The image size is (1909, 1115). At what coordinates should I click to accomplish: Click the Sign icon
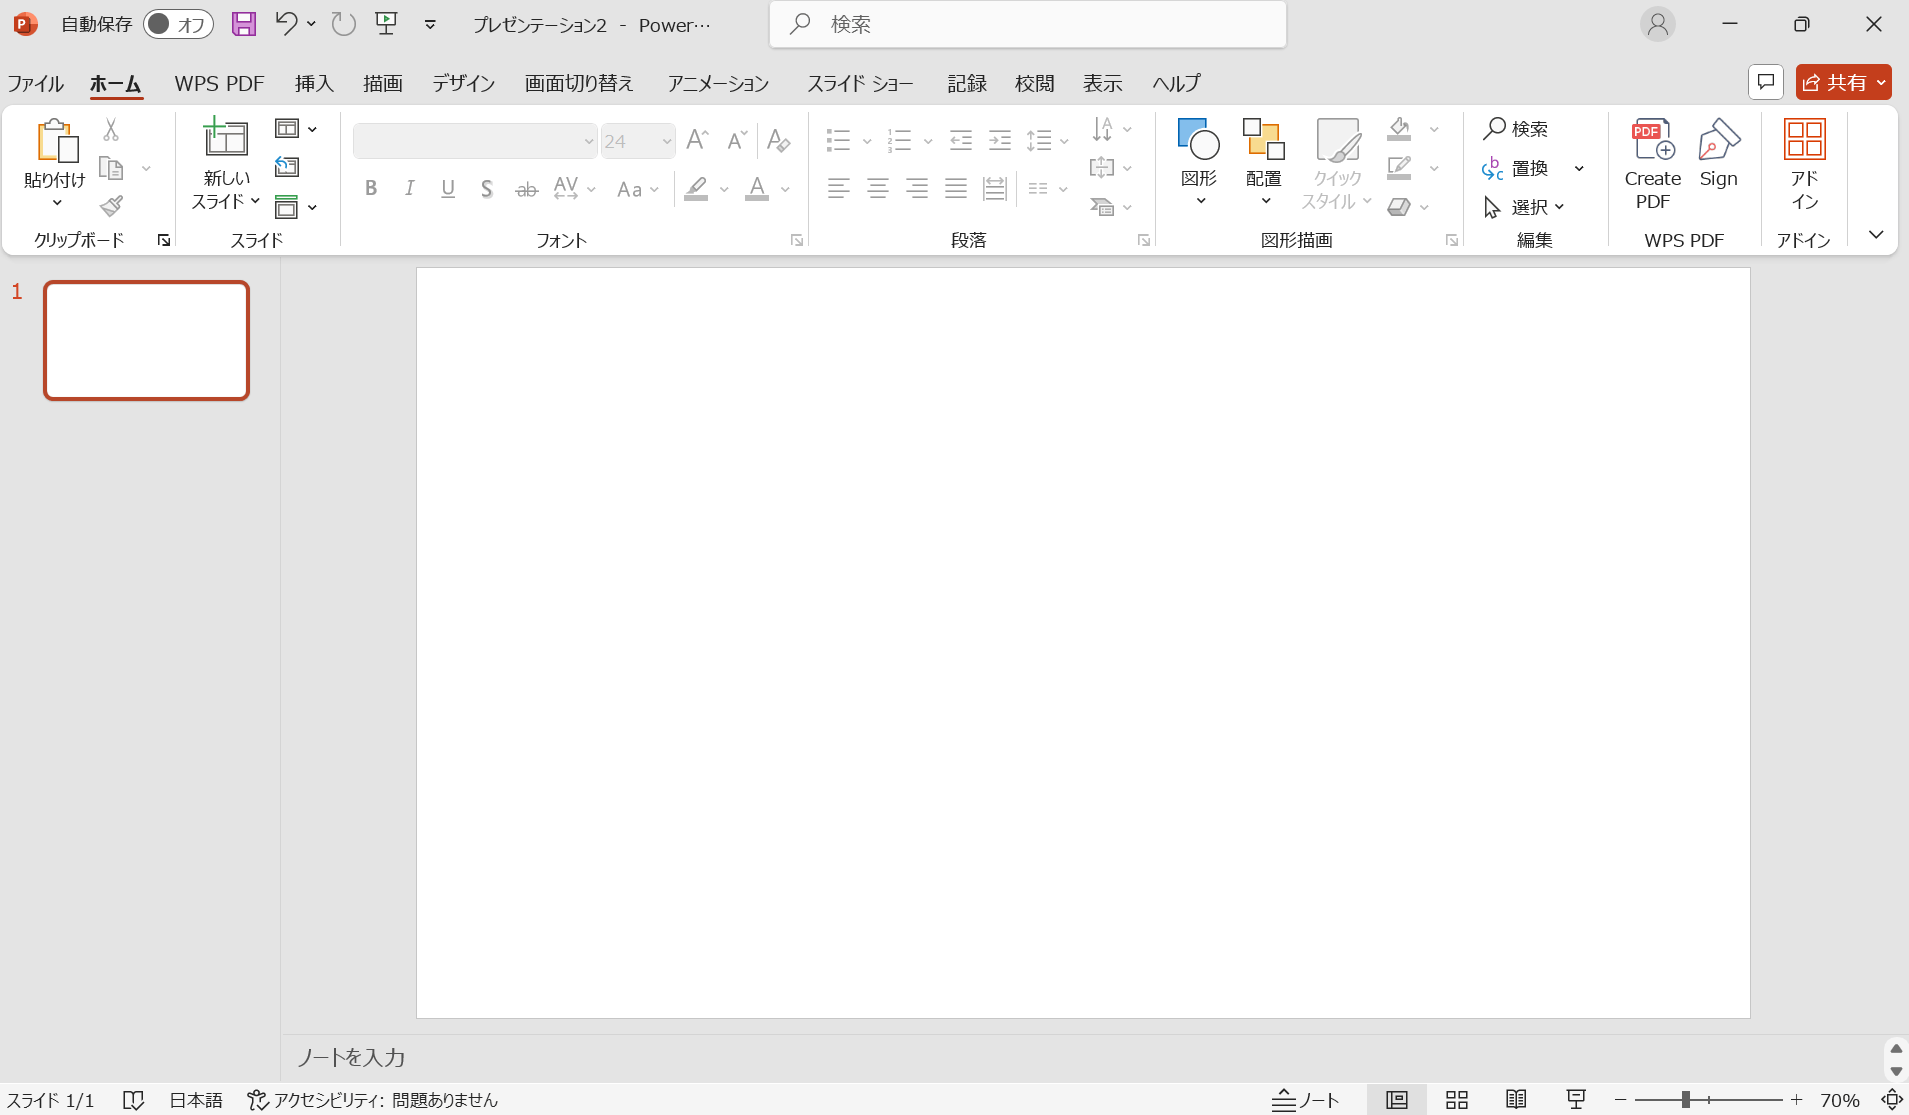1720,160
